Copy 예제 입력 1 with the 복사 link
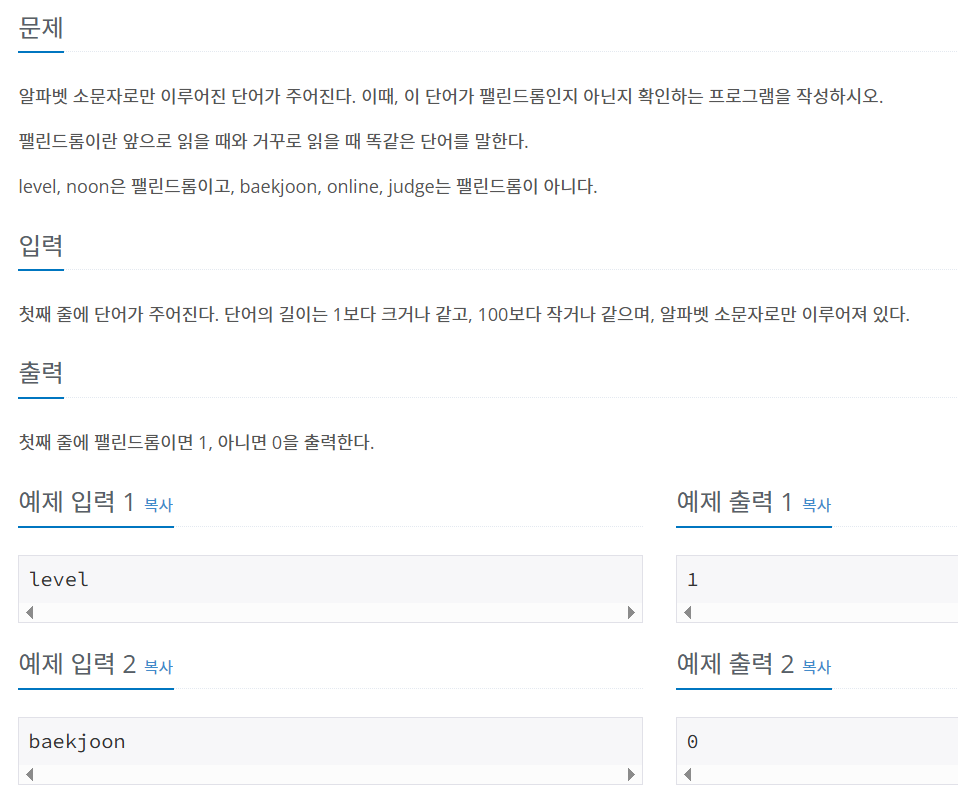 tap(158, 505)
